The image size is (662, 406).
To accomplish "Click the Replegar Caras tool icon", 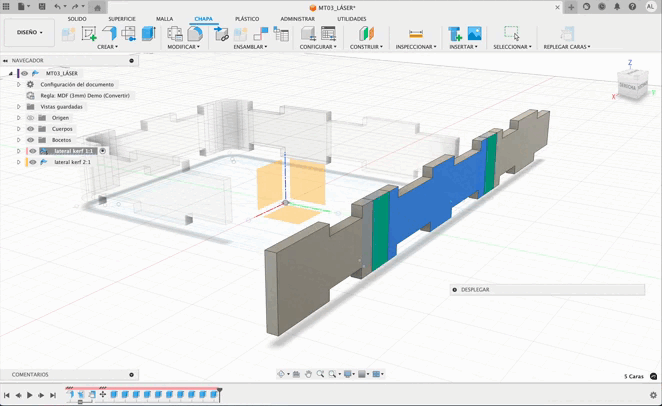I will coord(567,34).
